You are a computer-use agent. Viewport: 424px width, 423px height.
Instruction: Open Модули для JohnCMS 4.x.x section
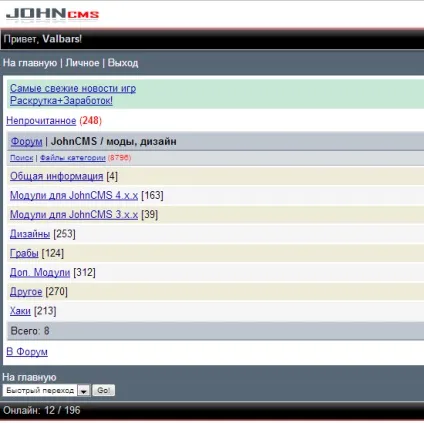pyautogui.click(x=74, y=195)
